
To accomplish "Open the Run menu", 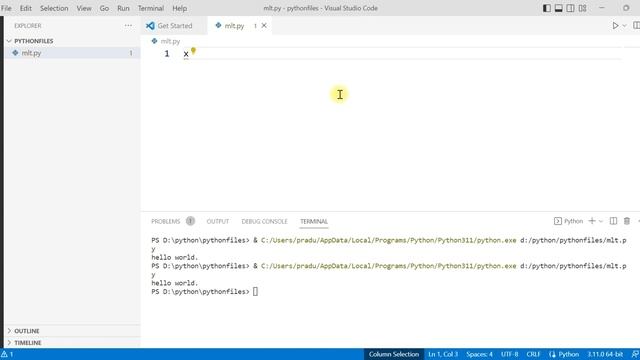I will point(123,8).
